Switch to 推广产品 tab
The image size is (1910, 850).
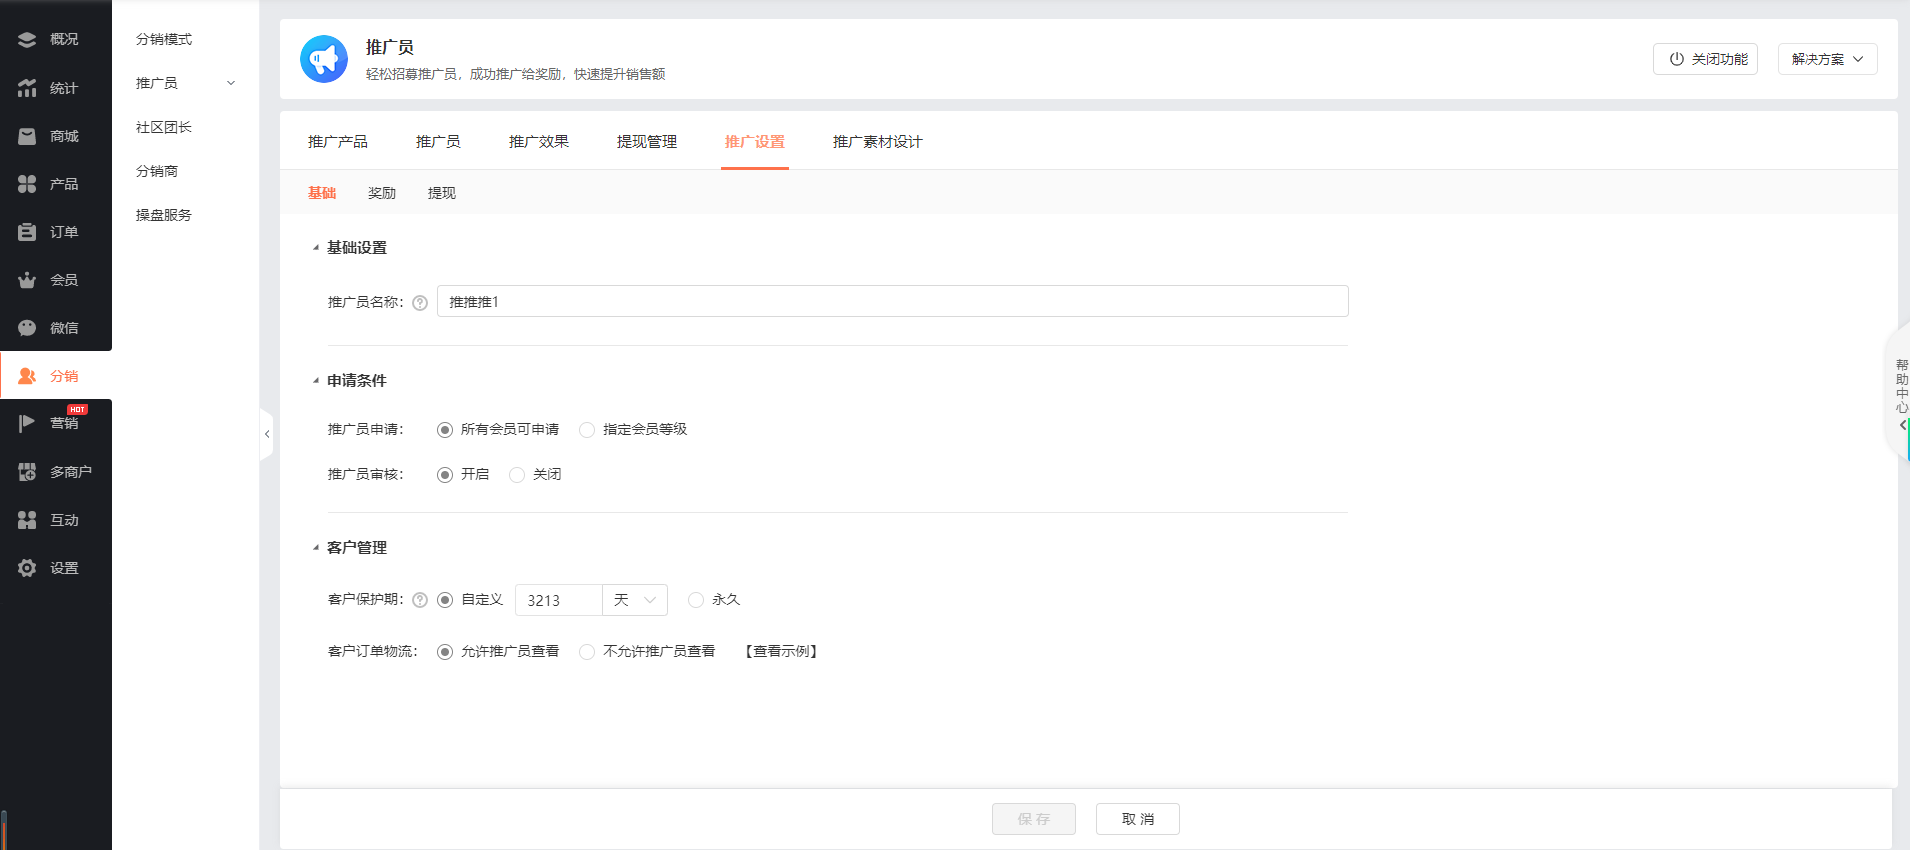338,142
